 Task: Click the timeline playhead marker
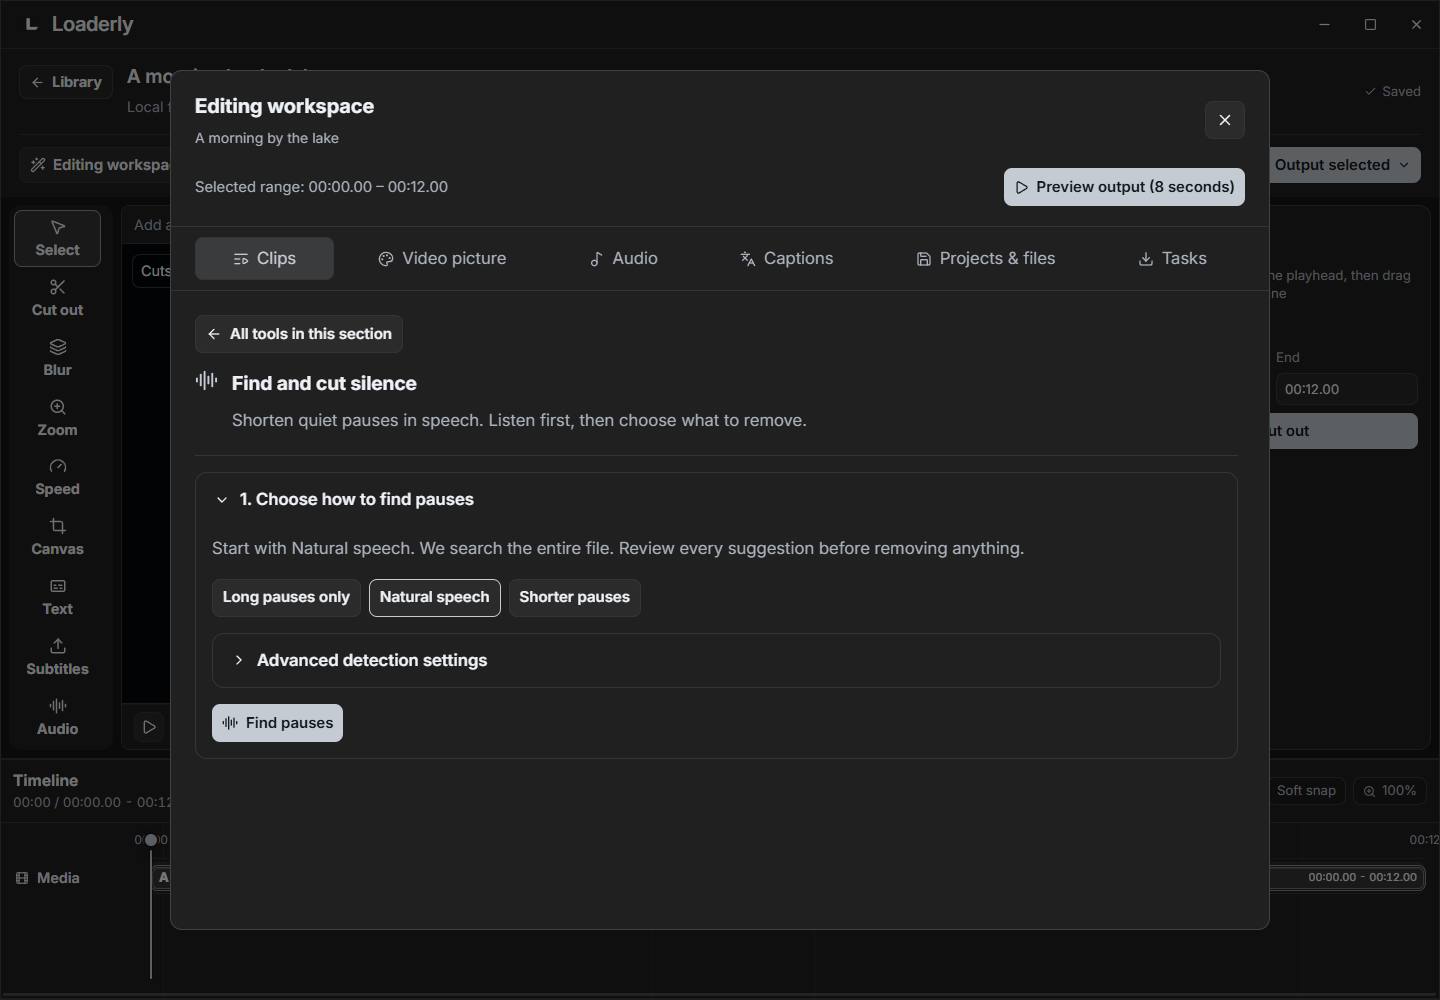click(x=151, y=840)
